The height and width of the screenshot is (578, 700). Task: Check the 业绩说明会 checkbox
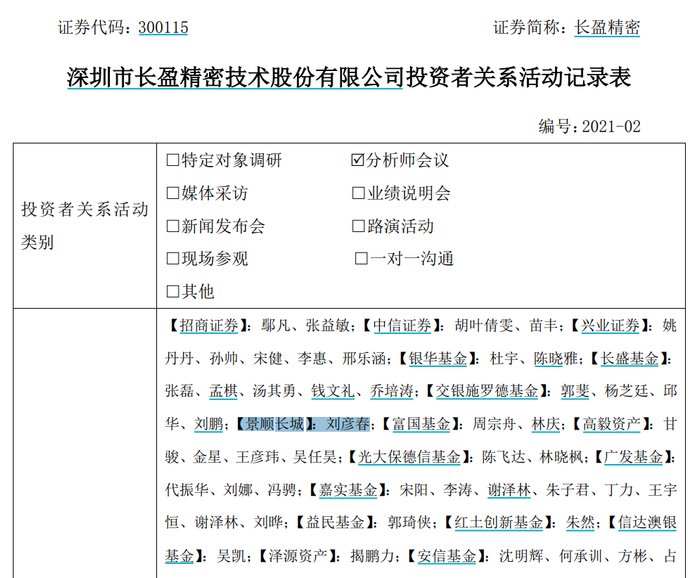(358, 193)
